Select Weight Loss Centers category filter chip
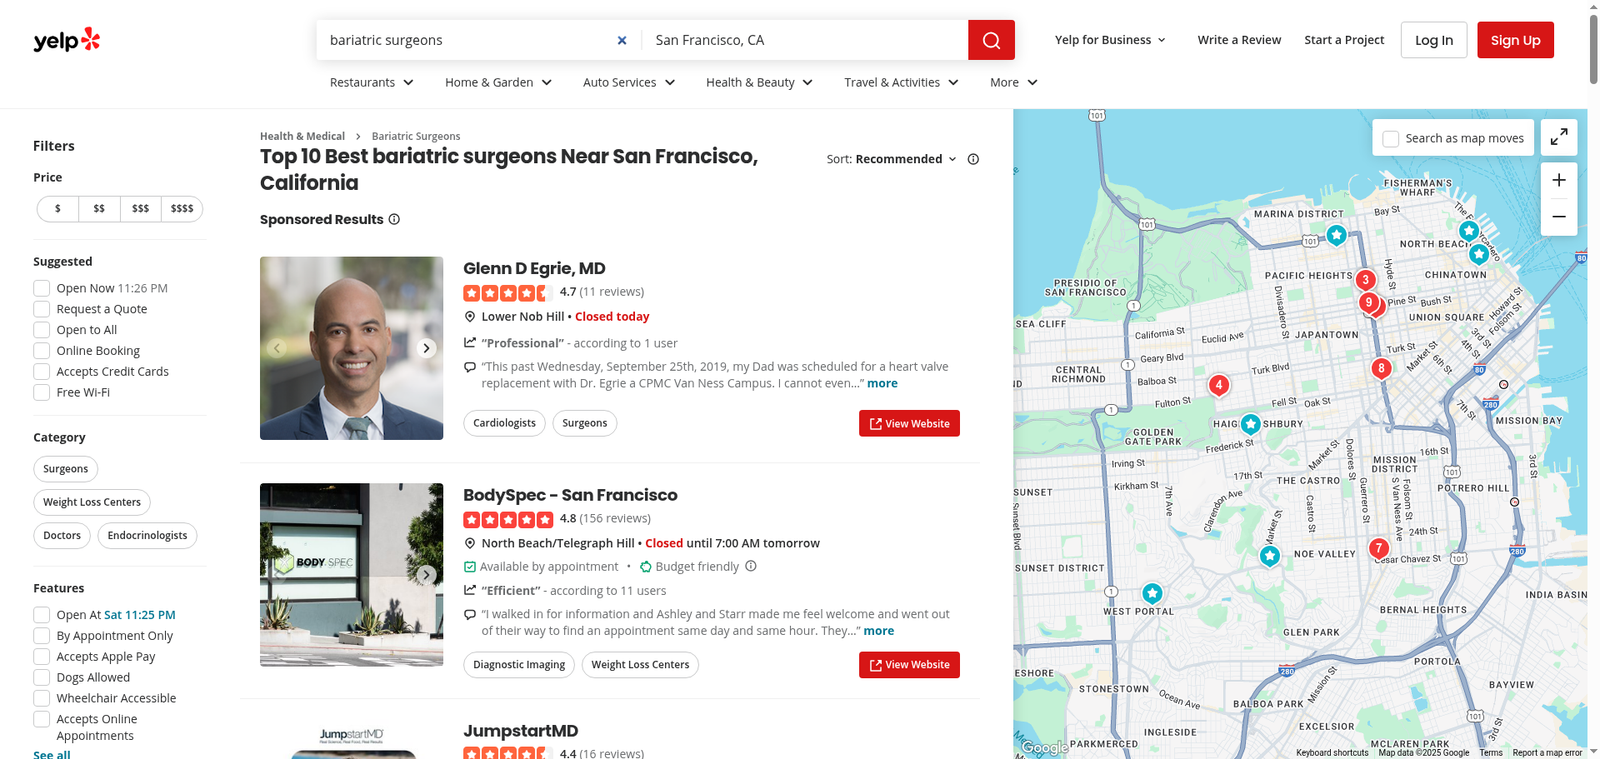1600x759 pixels. (x=92, y=502)
